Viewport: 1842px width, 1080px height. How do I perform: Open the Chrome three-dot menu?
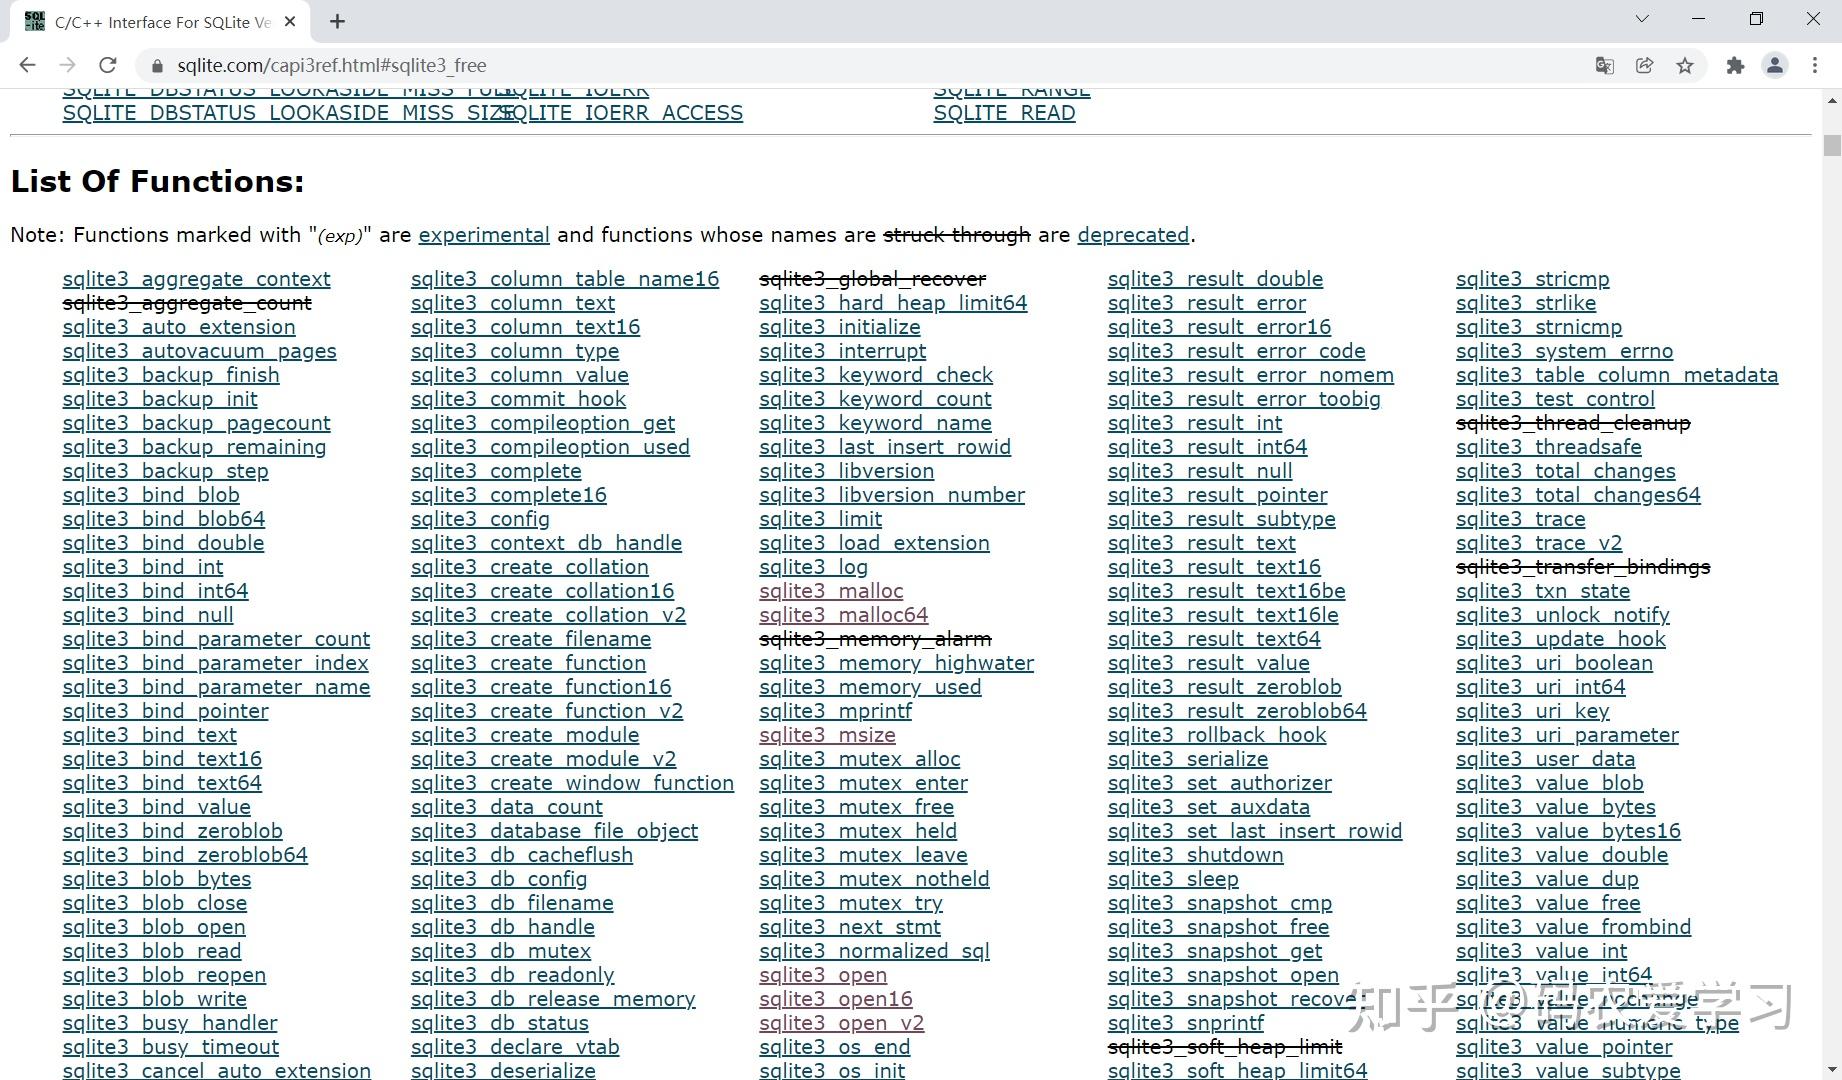pyautogui.click(x=1815, y=65)
